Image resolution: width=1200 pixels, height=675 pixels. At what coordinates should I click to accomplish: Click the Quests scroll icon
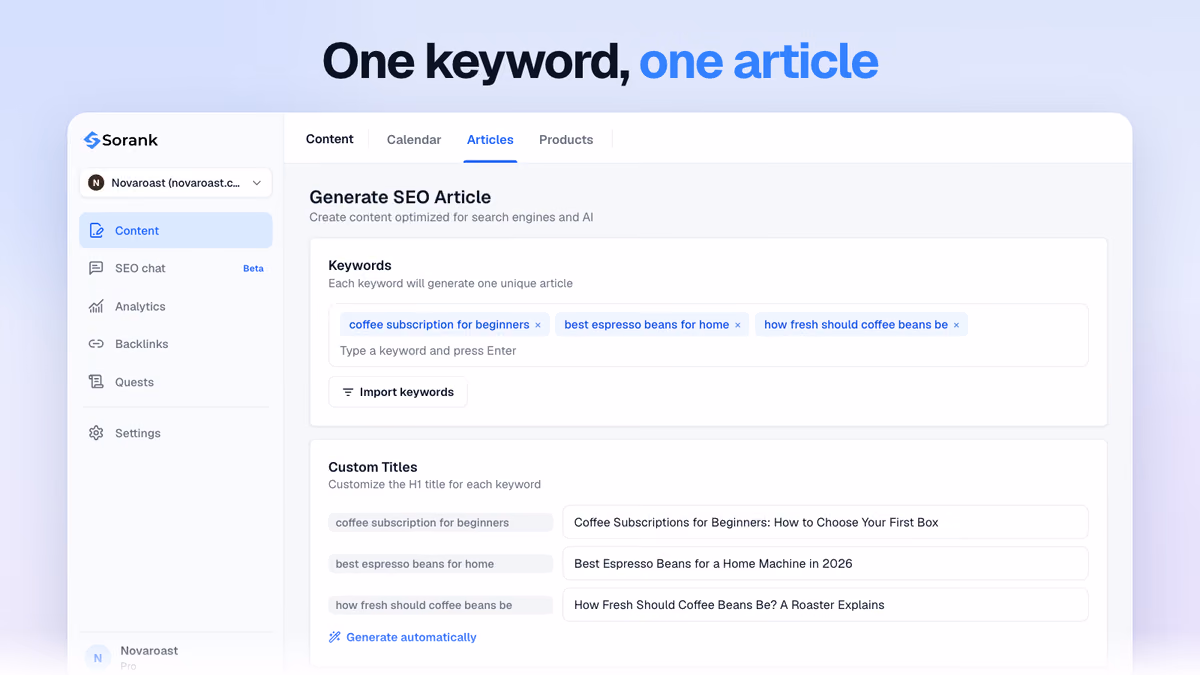coord(96,382)
